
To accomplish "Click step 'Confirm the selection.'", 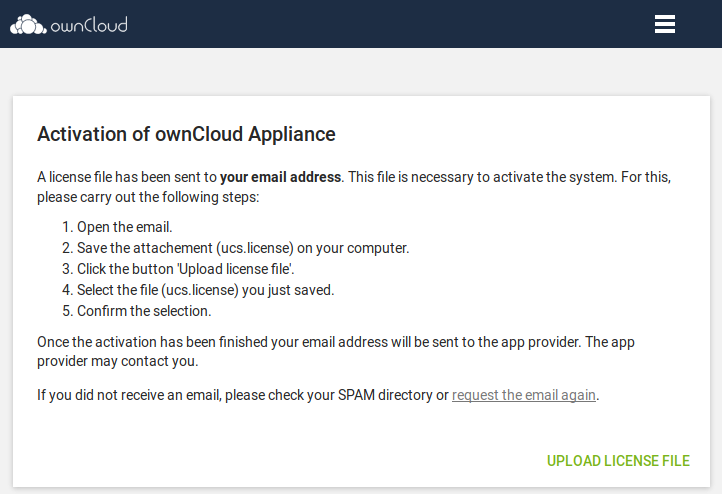I will tap(144, 311).
